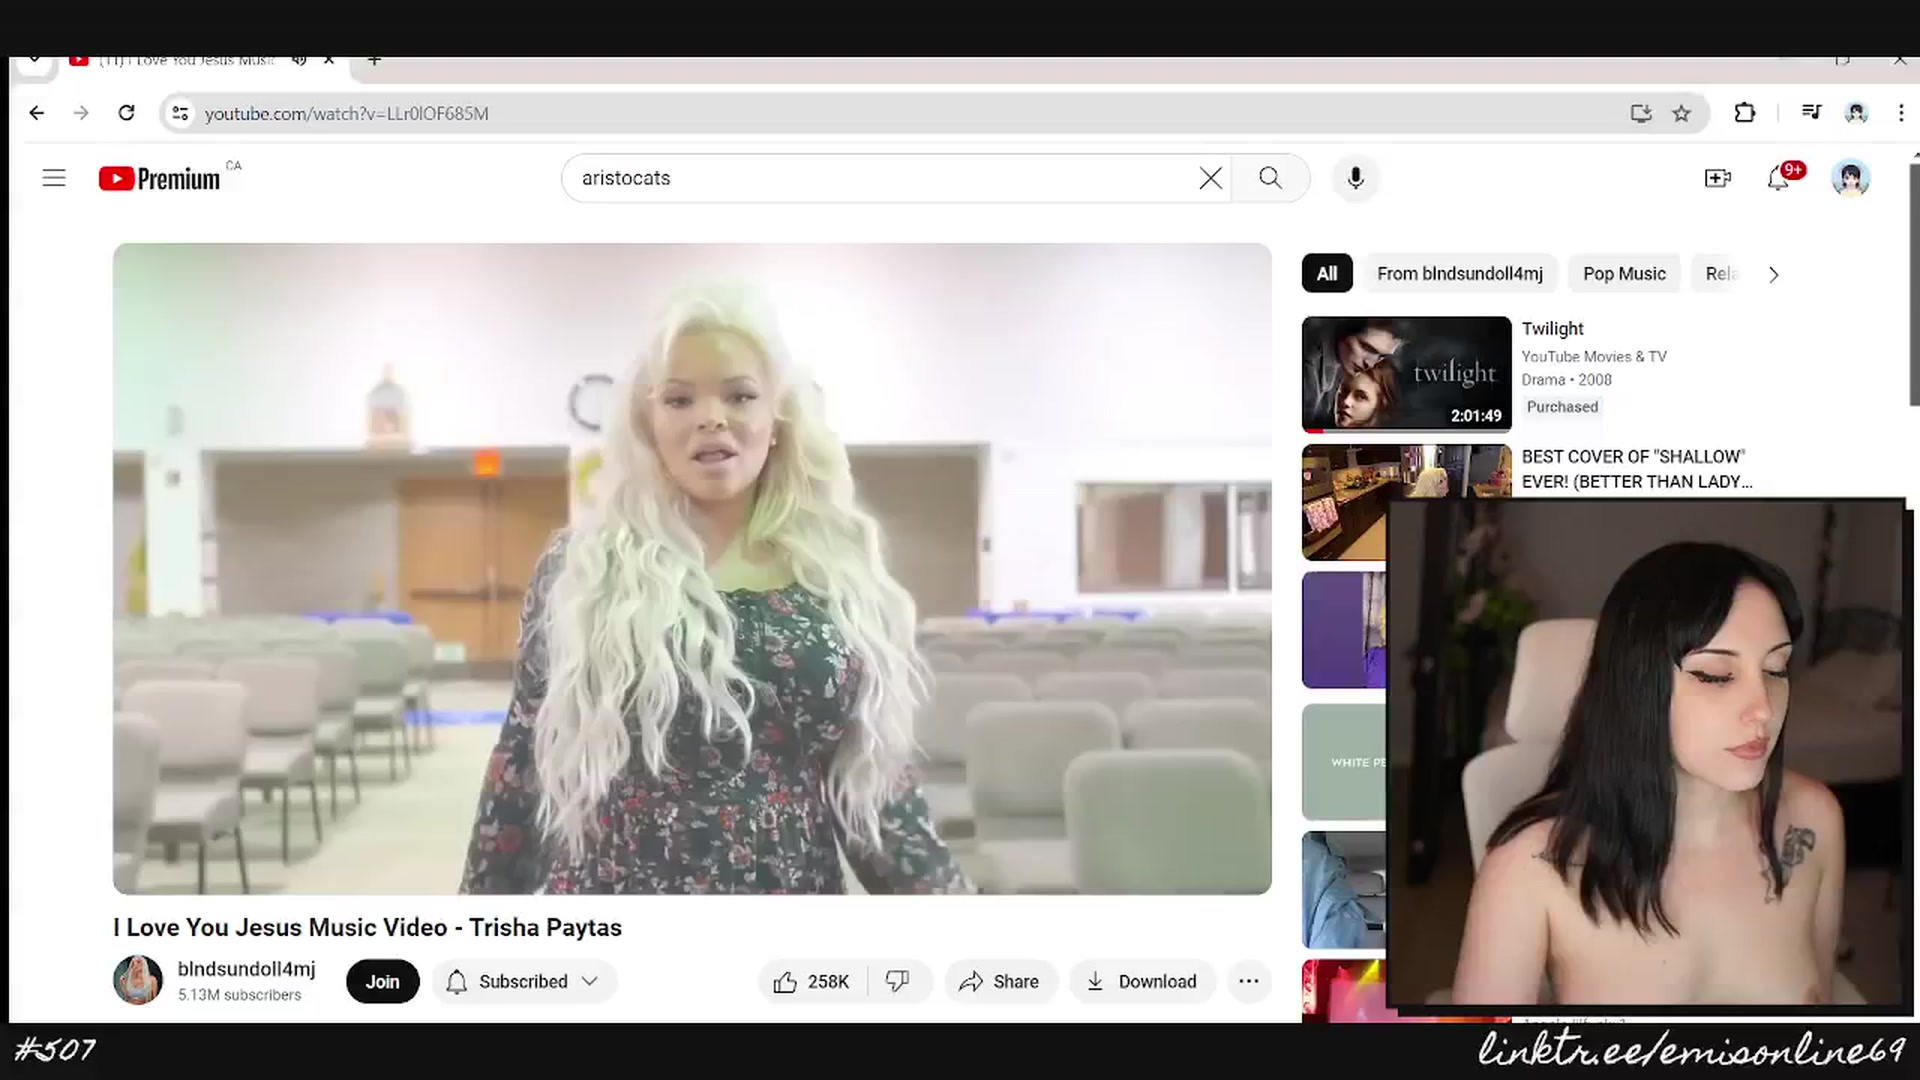The image size is (1920, 1080).
Task: Open the Twilight movie title link
Action: pyautogui.click(x=1552, y=329)
